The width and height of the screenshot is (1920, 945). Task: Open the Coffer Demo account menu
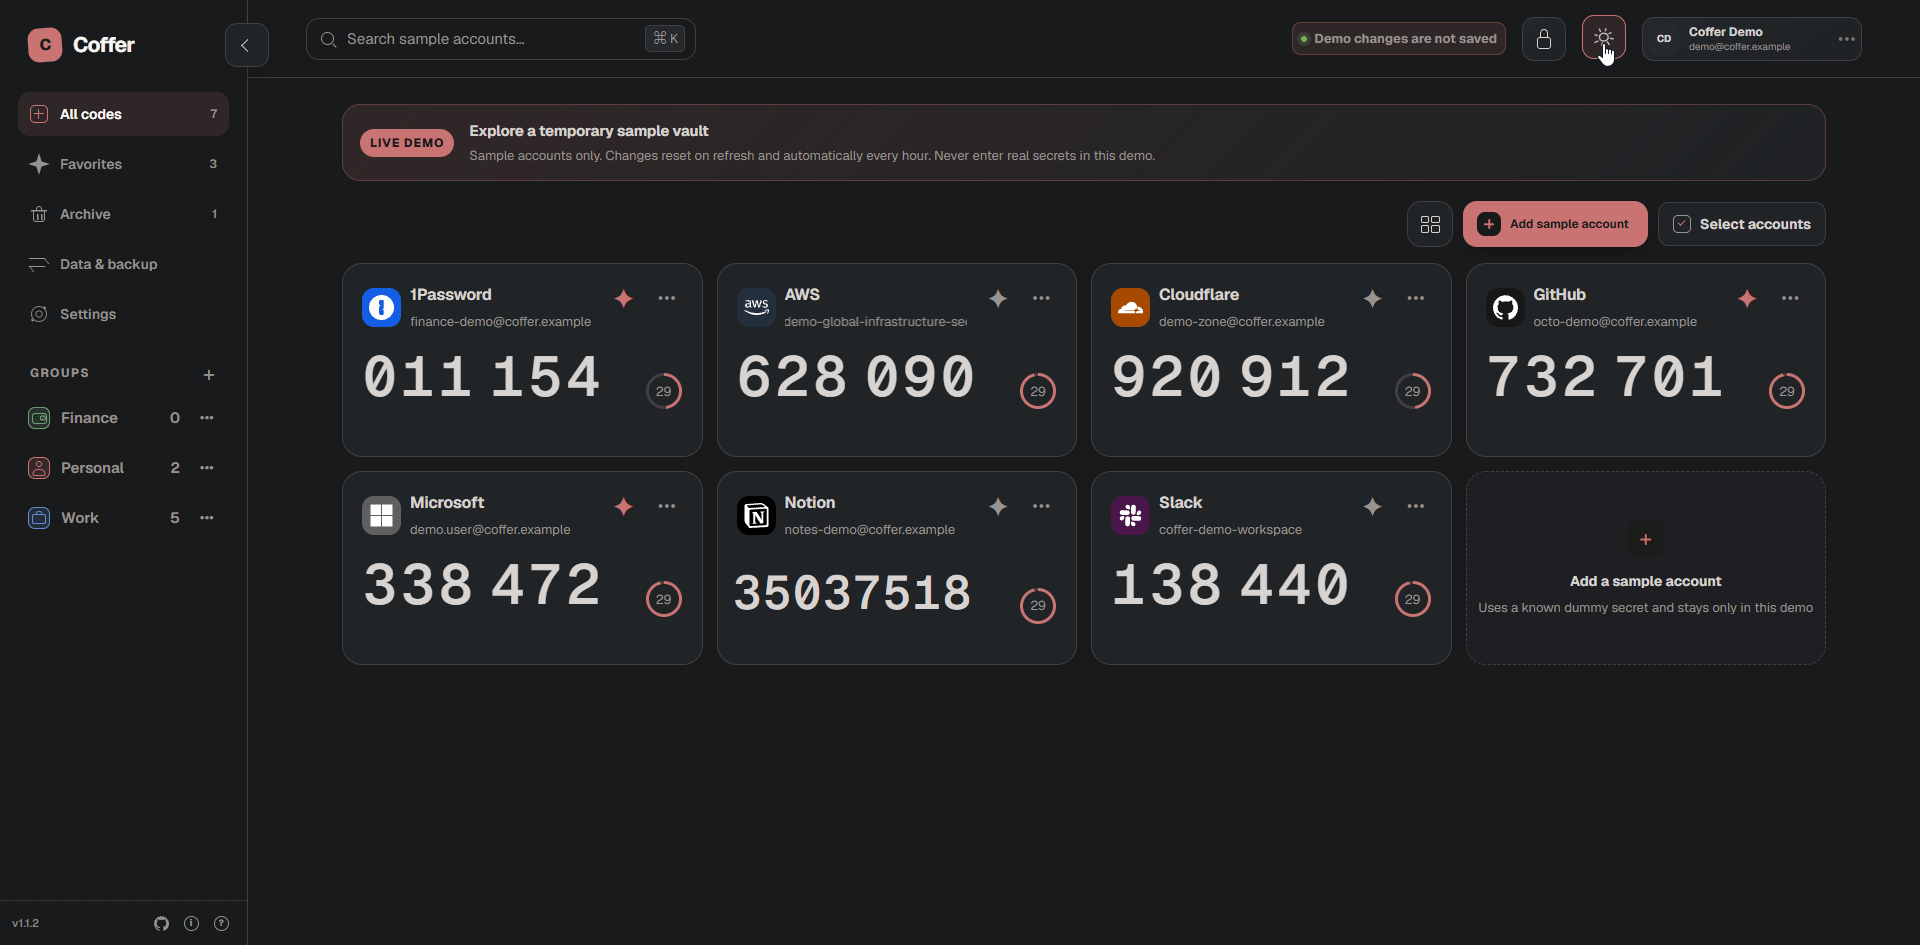1751,39
